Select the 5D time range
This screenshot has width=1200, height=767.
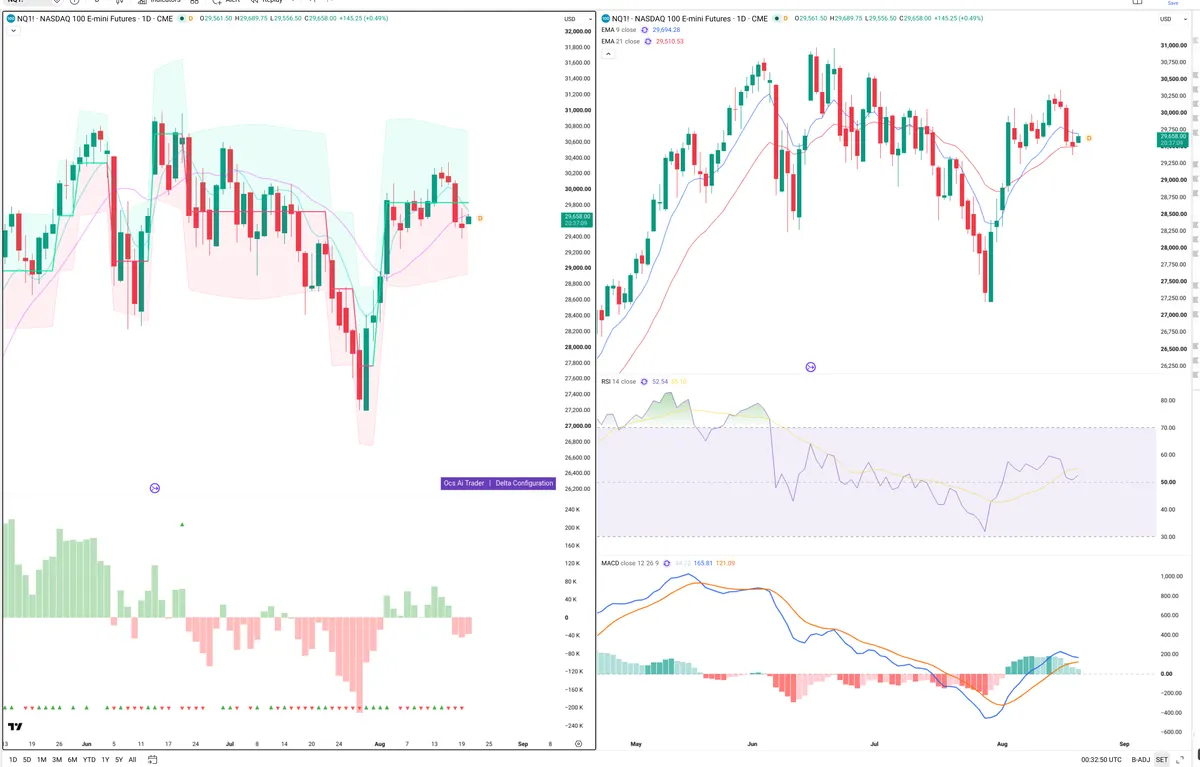[x=27, y=760]
